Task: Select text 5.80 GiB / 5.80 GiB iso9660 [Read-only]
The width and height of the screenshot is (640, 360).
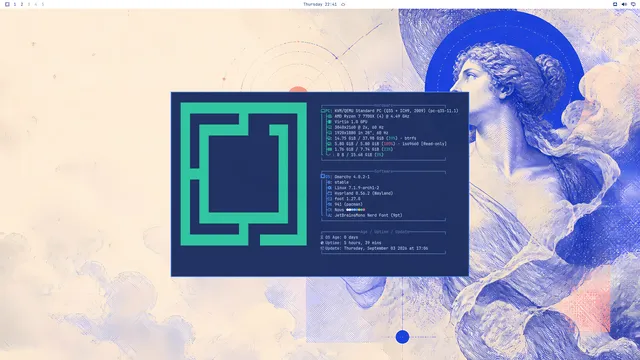Action: tap(391, 144)
